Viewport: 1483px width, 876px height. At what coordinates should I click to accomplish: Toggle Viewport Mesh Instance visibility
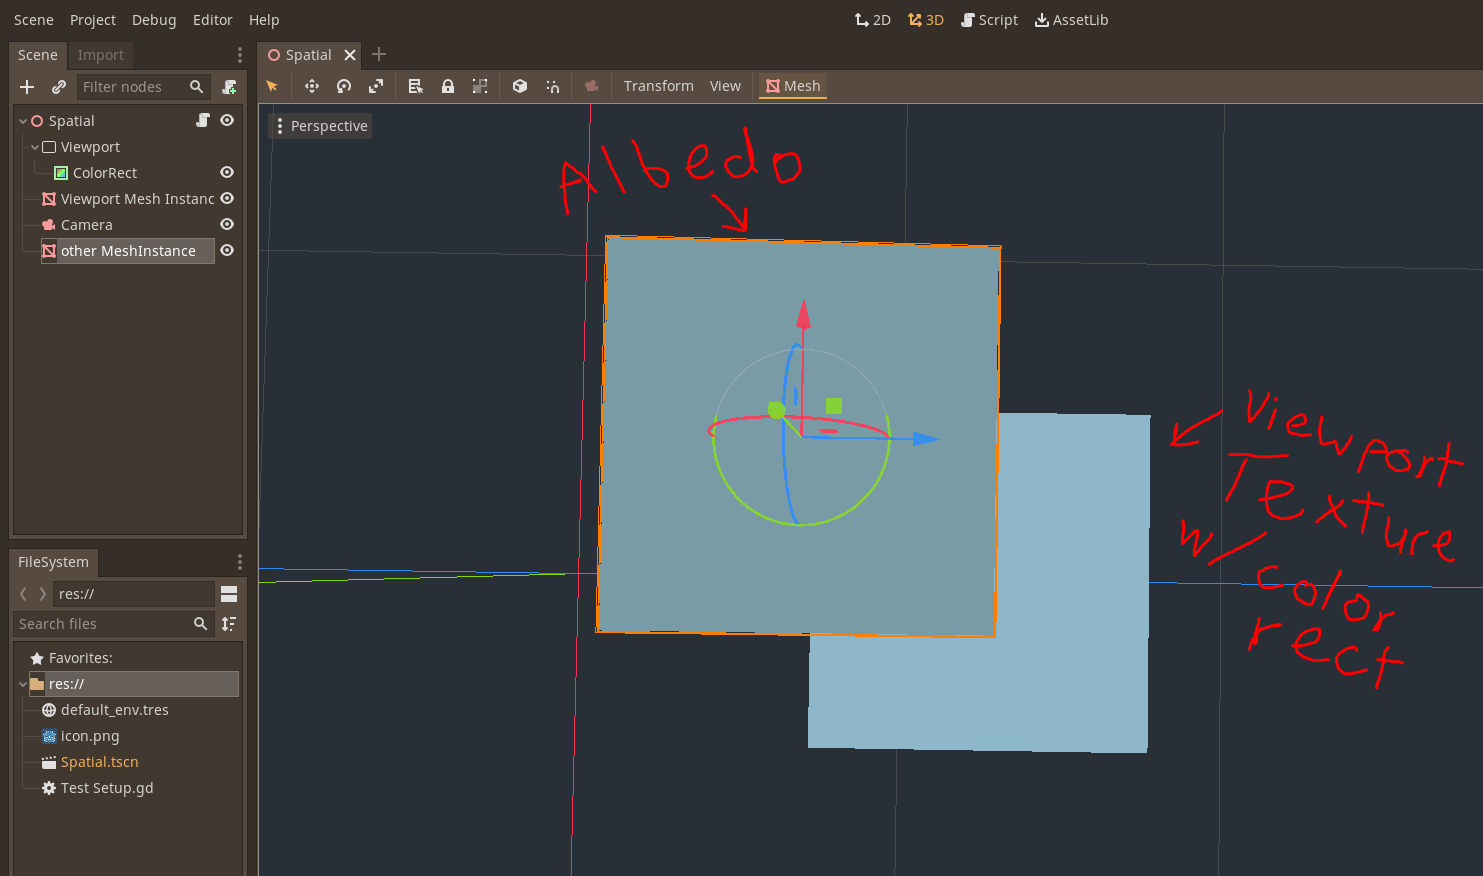coord(227,198)
